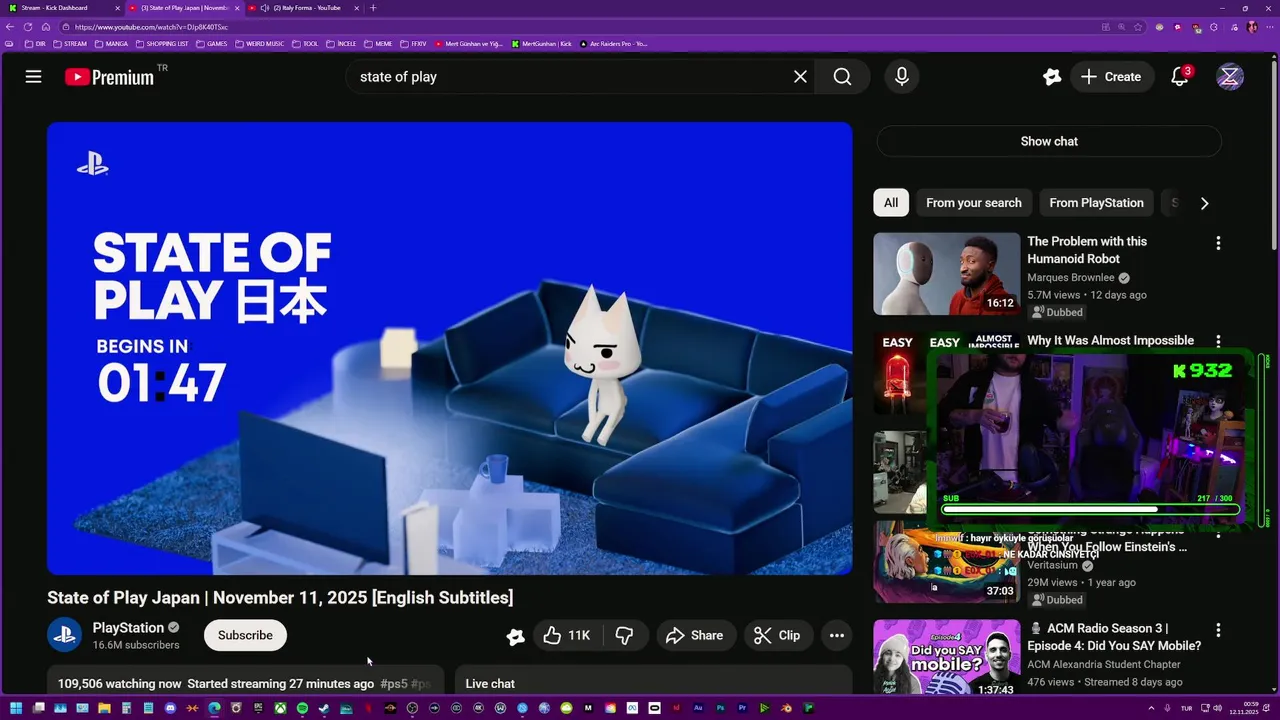Like the State of Play video

pyautogui.click(x=566, y=635)
